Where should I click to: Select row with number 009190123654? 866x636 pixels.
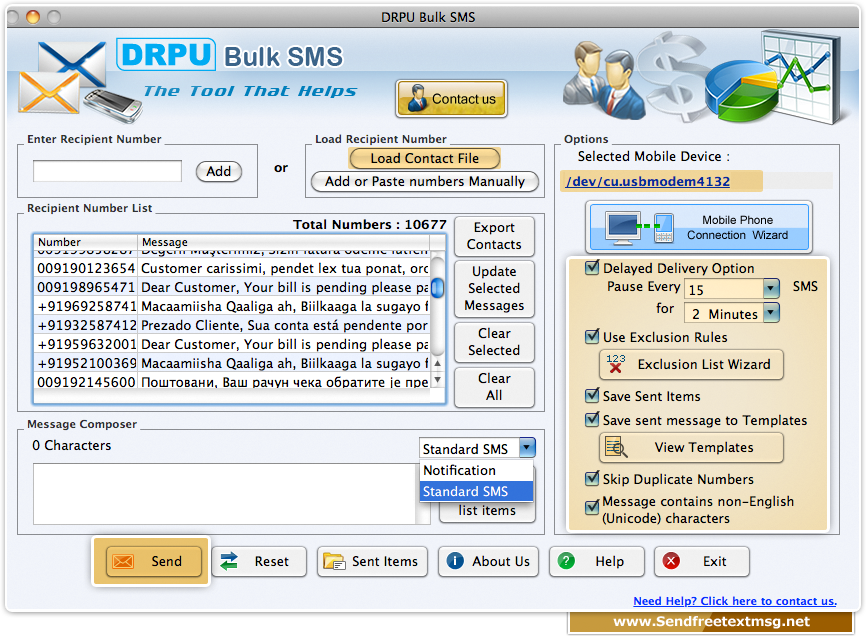tap(232, 268)
